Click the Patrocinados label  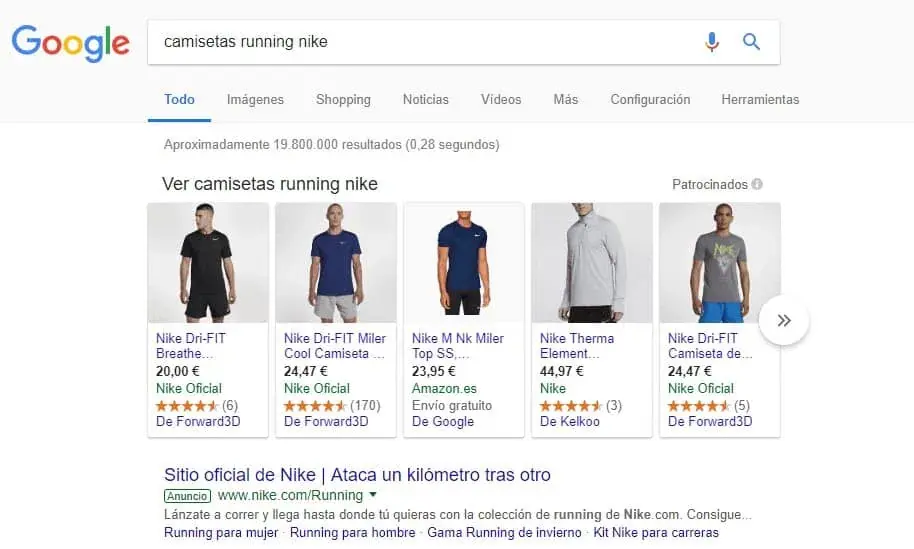tap(709, 185)
